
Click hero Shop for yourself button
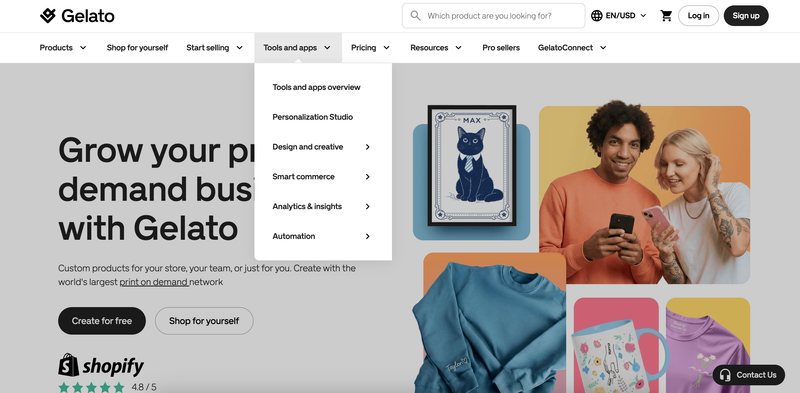(204, 321)
